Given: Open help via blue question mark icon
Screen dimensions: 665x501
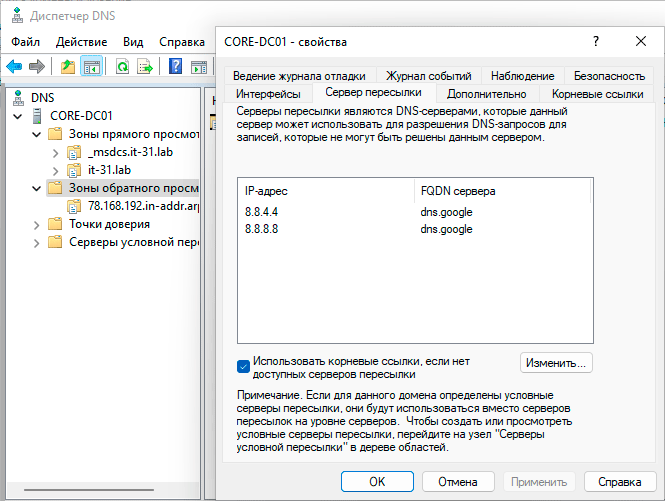Looking at the screenshot, I should click(x=175, y=66).
